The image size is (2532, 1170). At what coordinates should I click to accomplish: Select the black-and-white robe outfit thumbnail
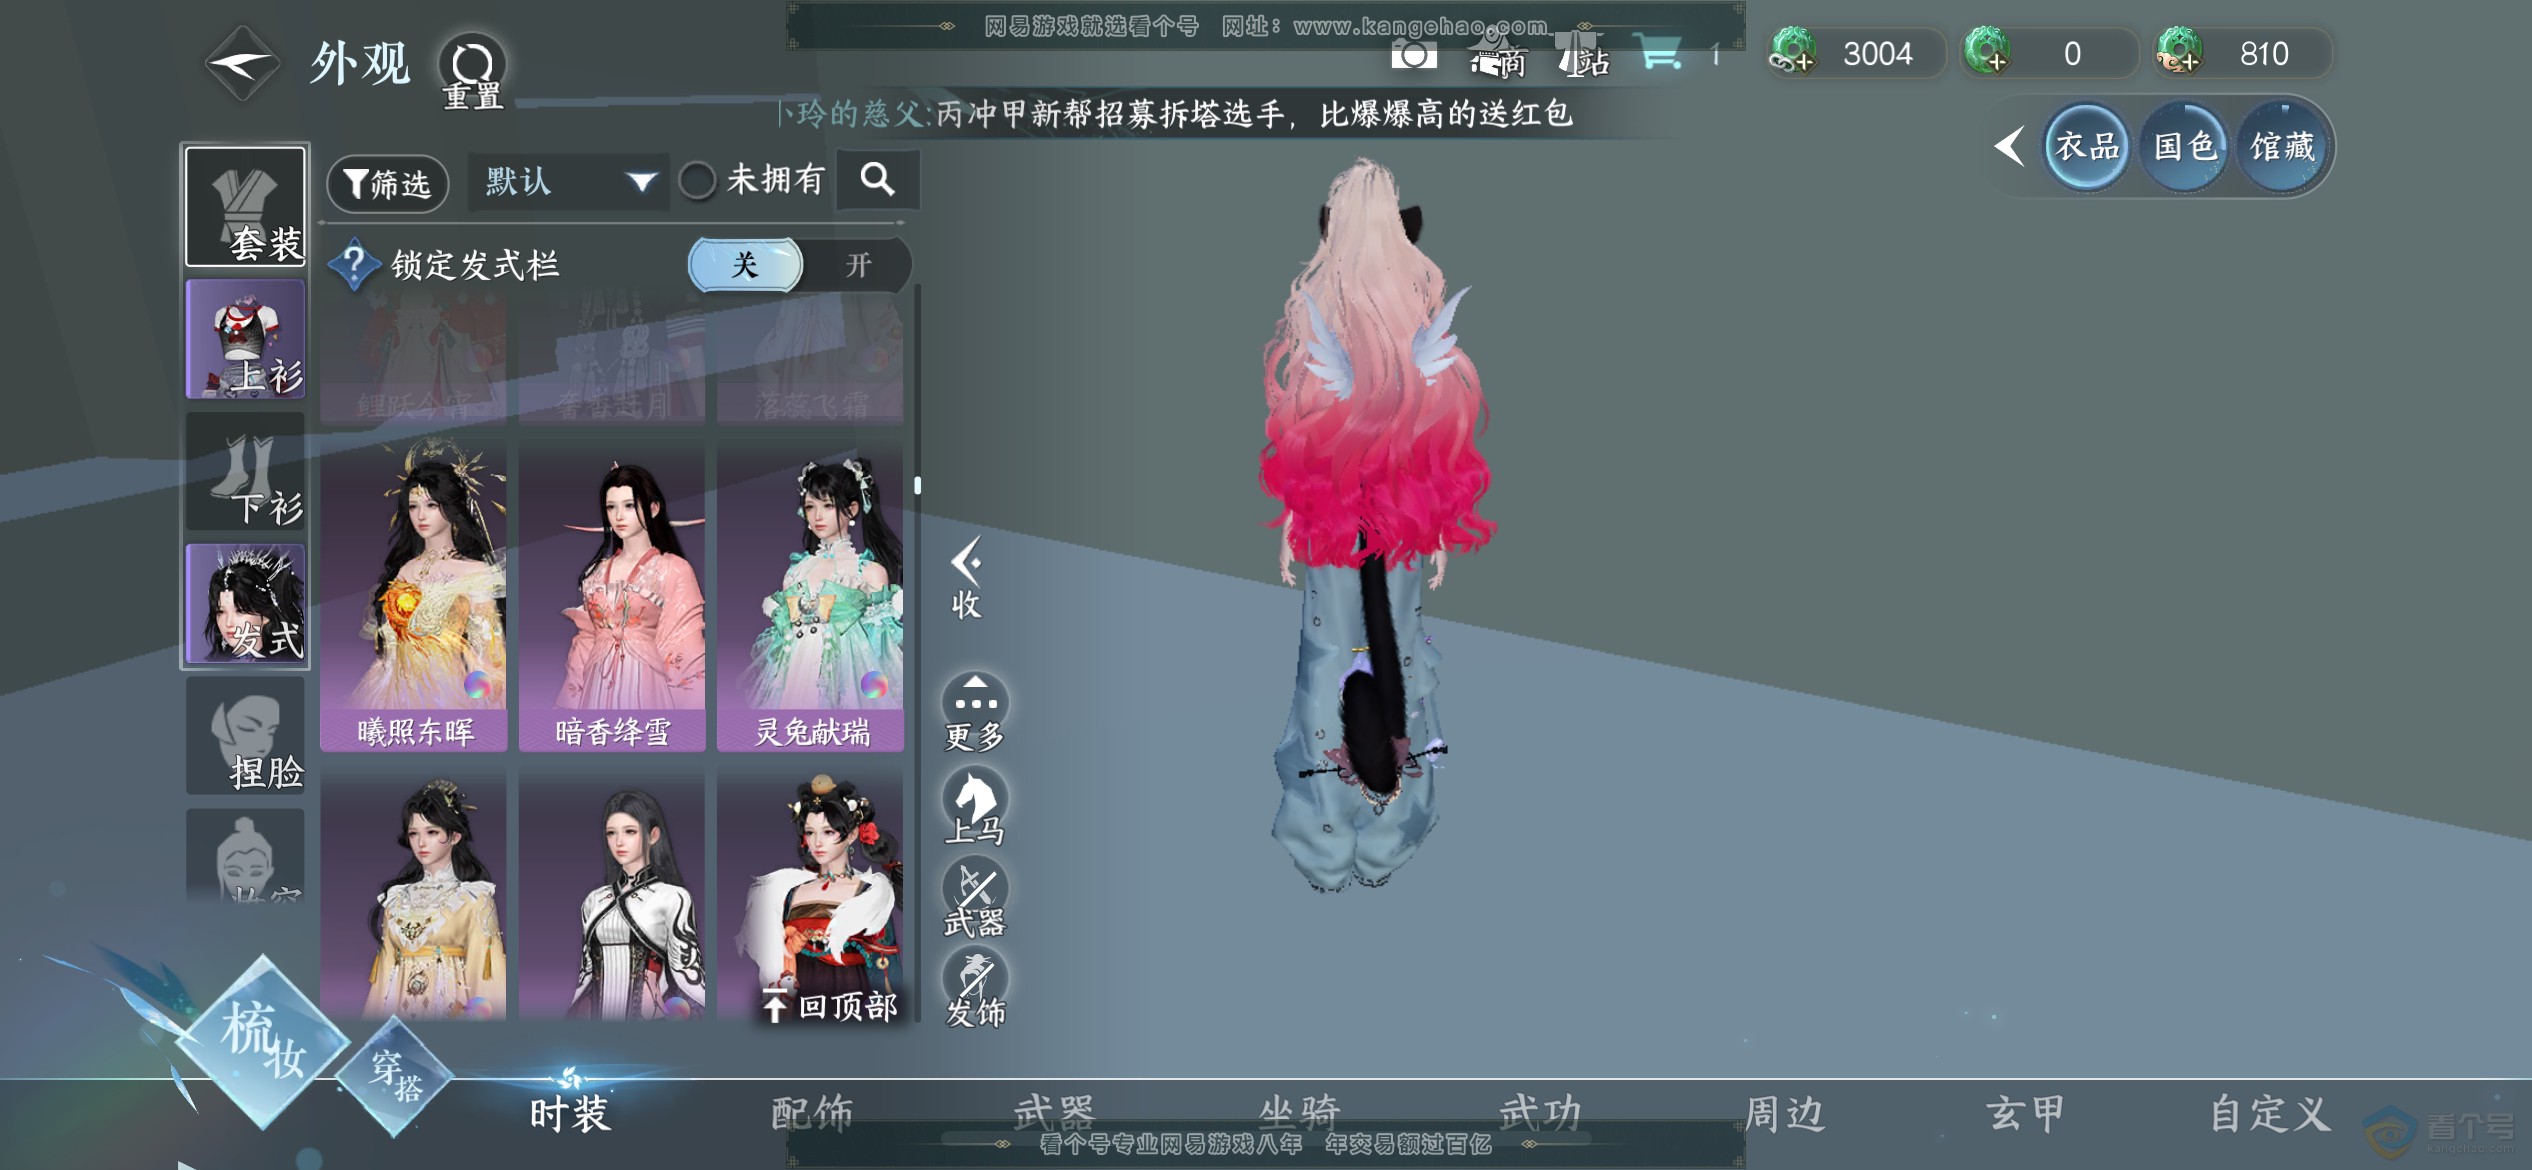(x=611, y=895)
